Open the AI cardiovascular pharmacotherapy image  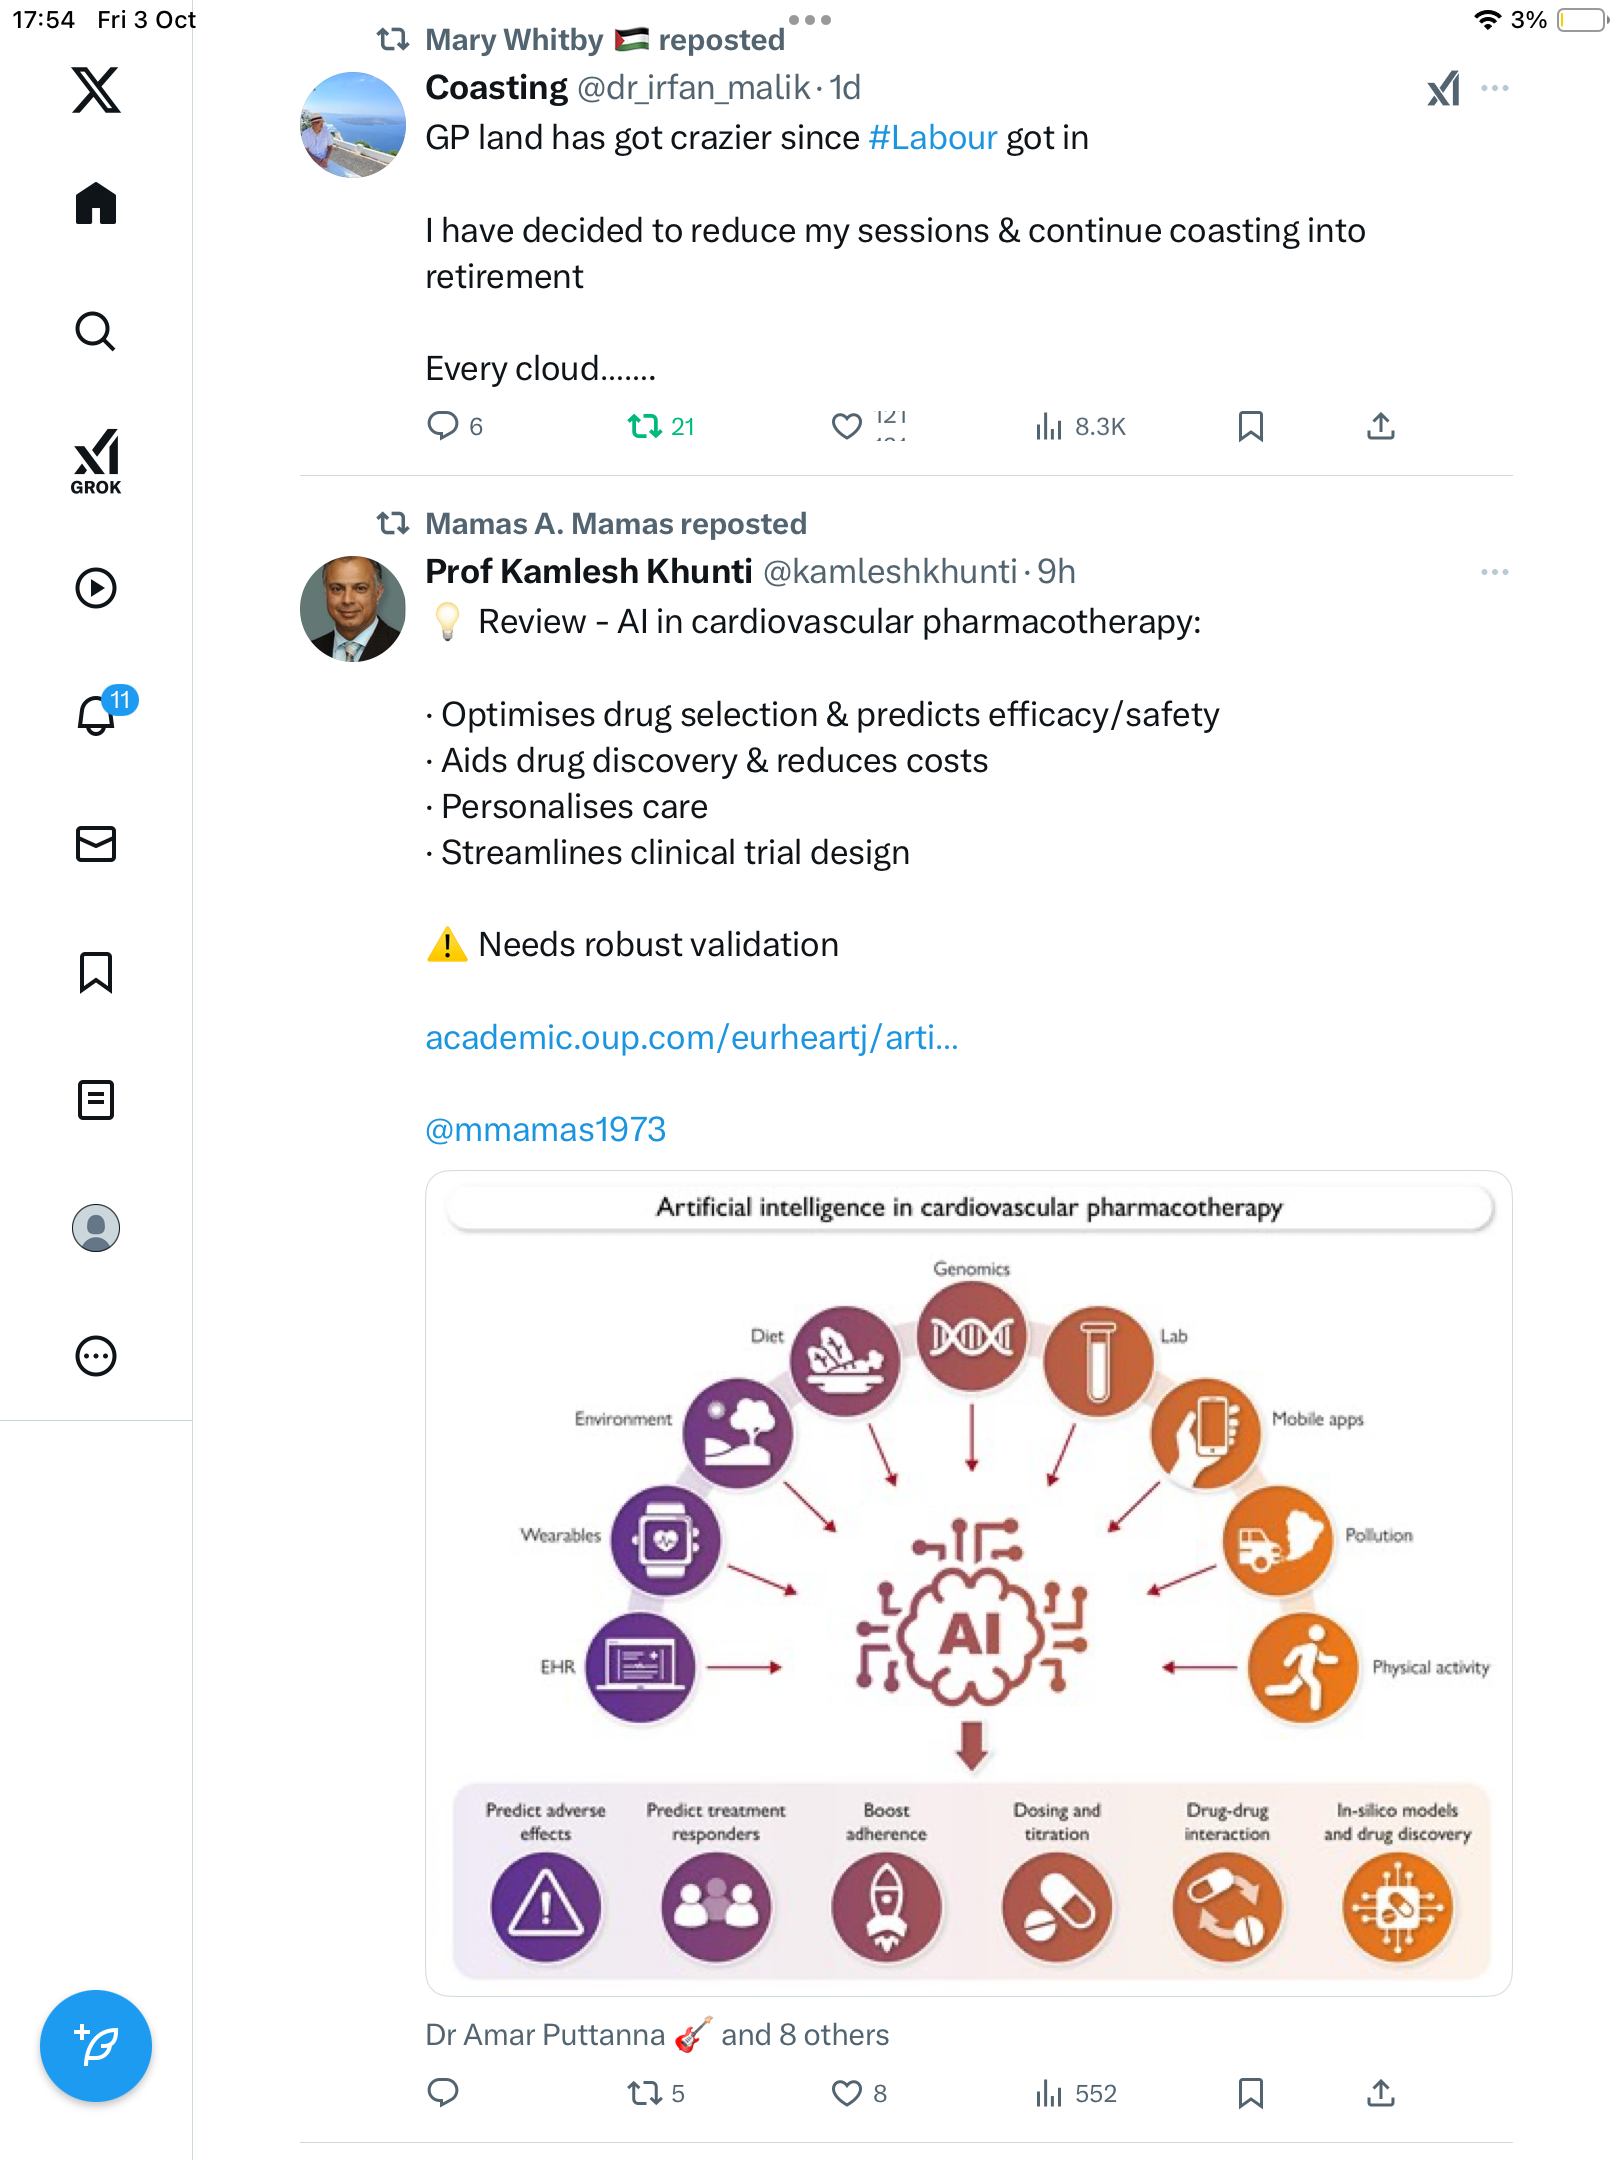pos(968,1583)
